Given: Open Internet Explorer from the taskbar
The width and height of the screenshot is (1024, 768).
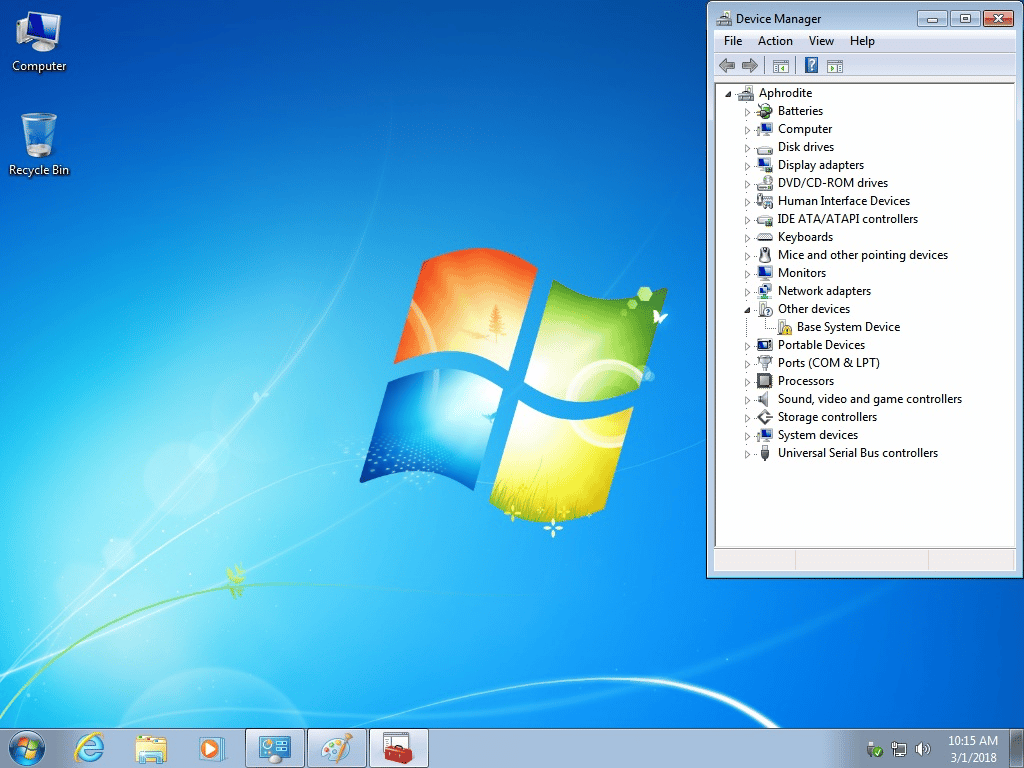Looking at the screenshot, I should click(89, 747).
